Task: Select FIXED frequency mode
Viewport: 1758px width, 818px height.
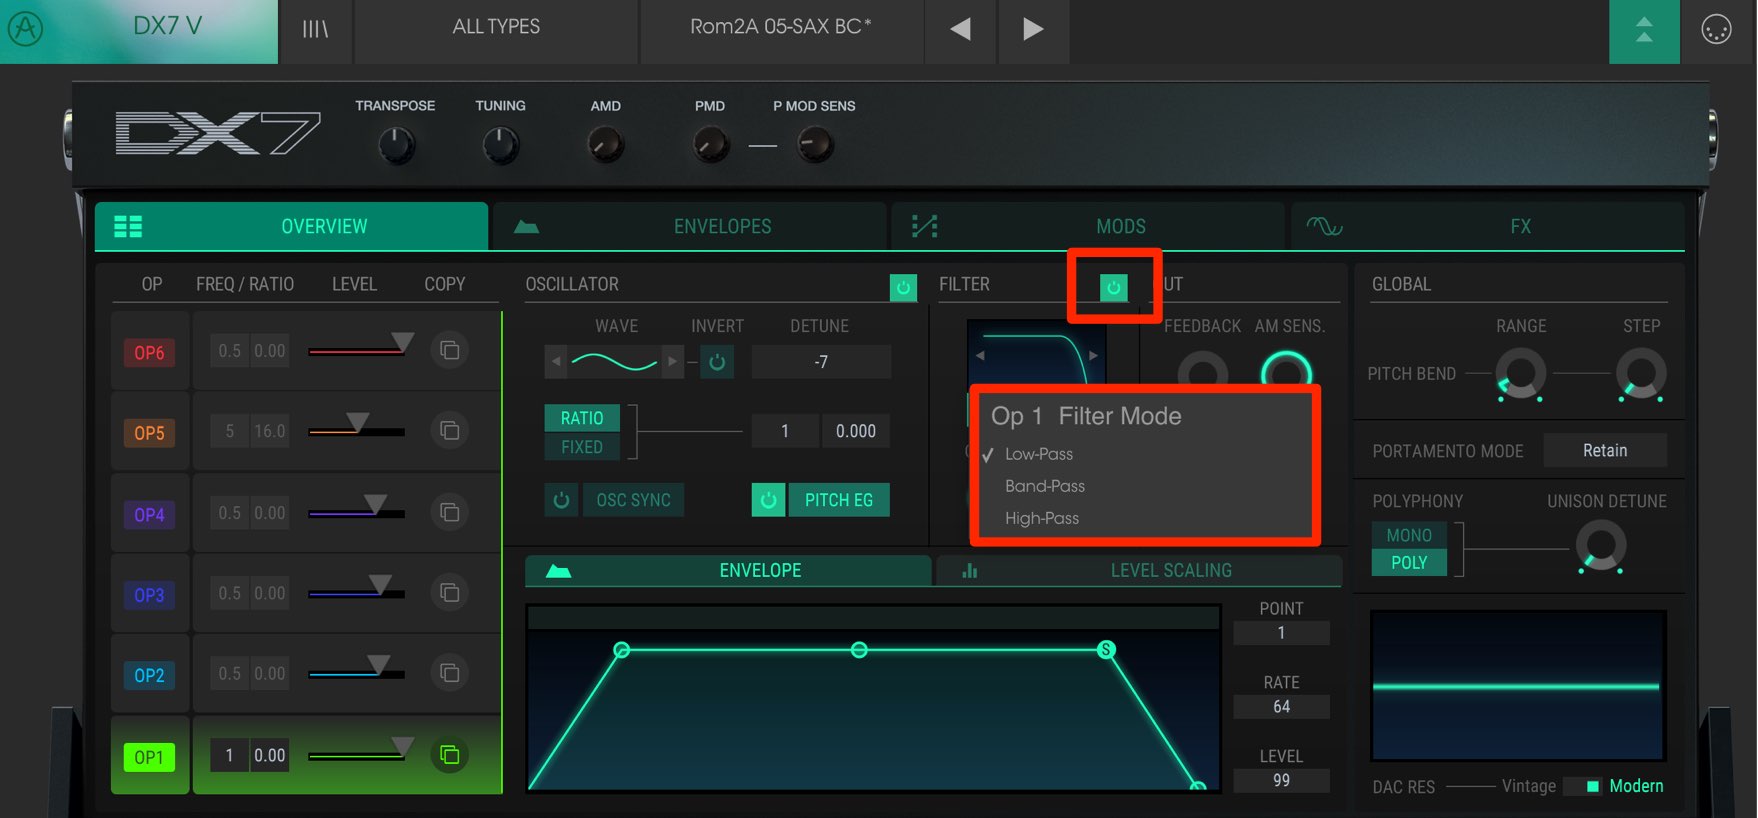Action: [582, 447]
